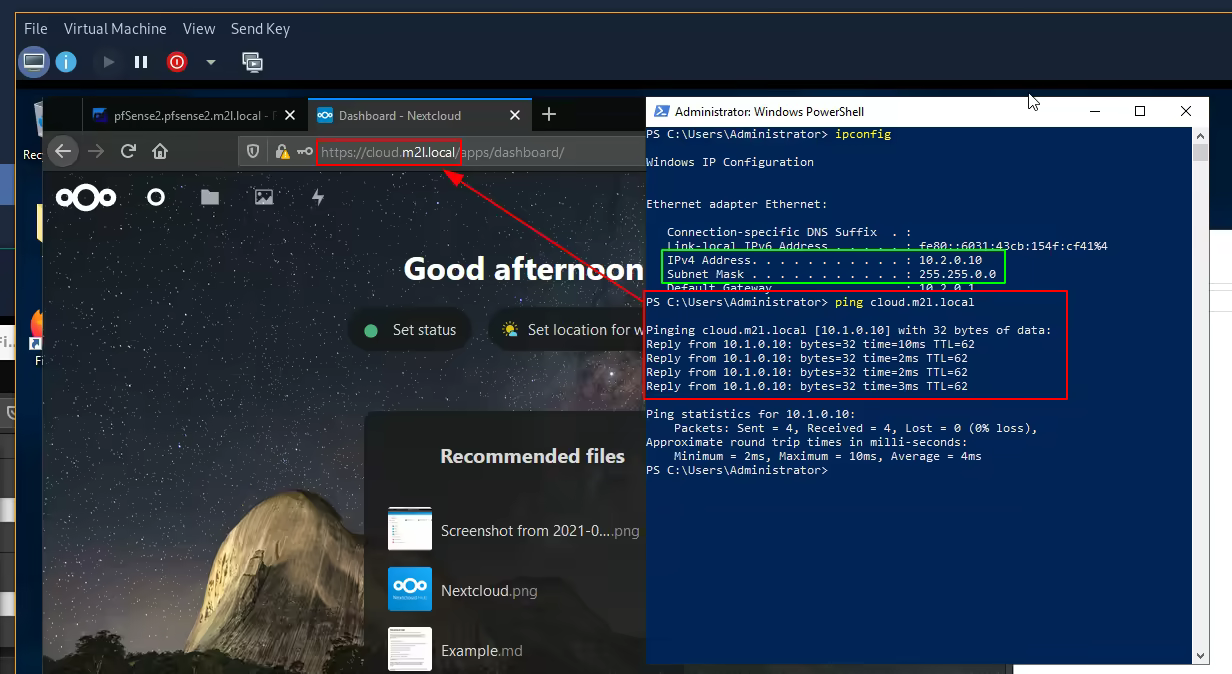Open the Nextcloud Files folder icon
Viewport: 1232px width, 674px height.
pyautogui.click(x=210, y=197)
